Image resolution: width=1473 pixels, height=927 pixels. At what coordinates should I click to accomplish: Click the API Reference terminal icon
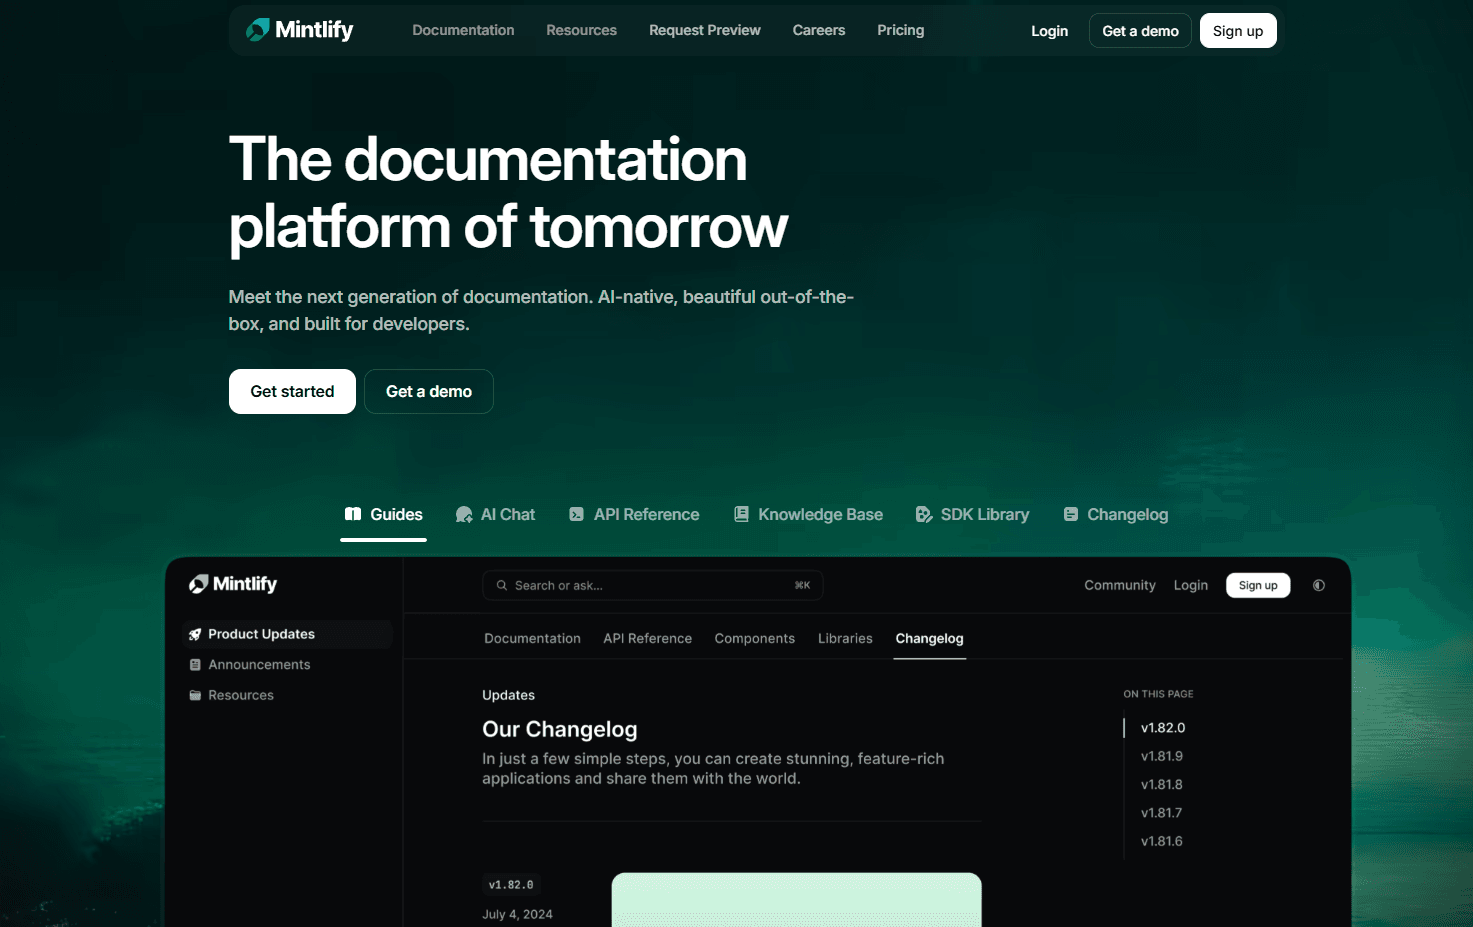tap(577, 514)
